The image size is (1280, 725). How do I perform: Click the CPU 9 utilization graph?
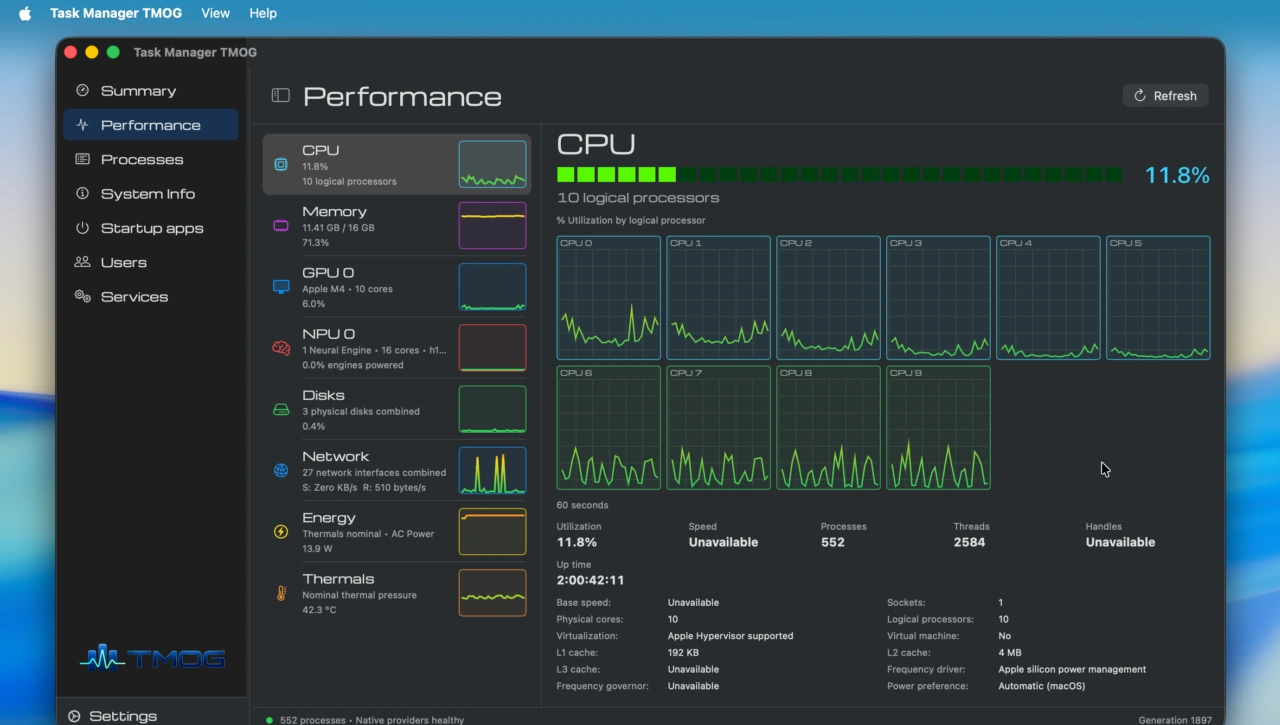[938, 428]
